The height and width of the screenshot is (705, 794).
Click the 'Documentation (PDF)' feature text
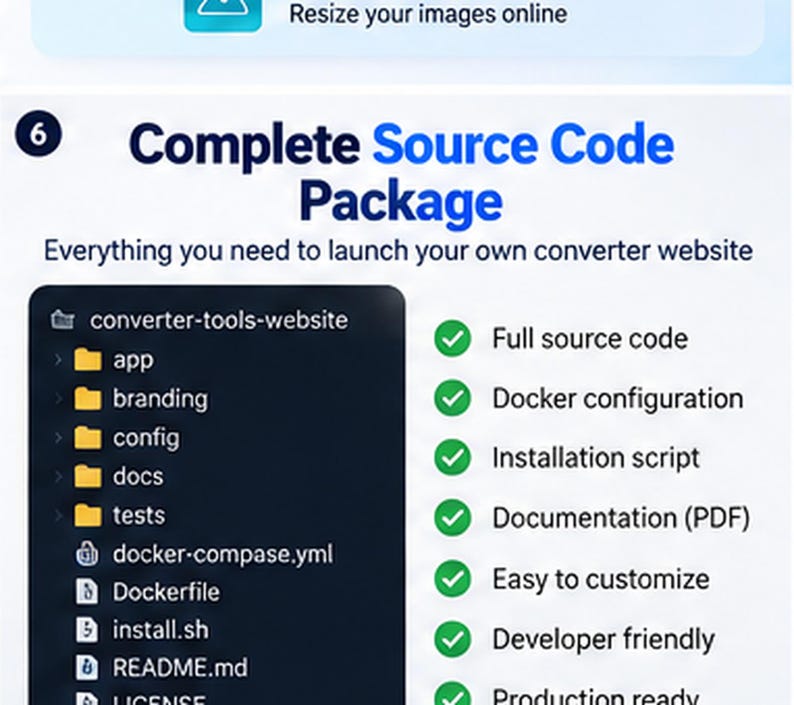621,518
